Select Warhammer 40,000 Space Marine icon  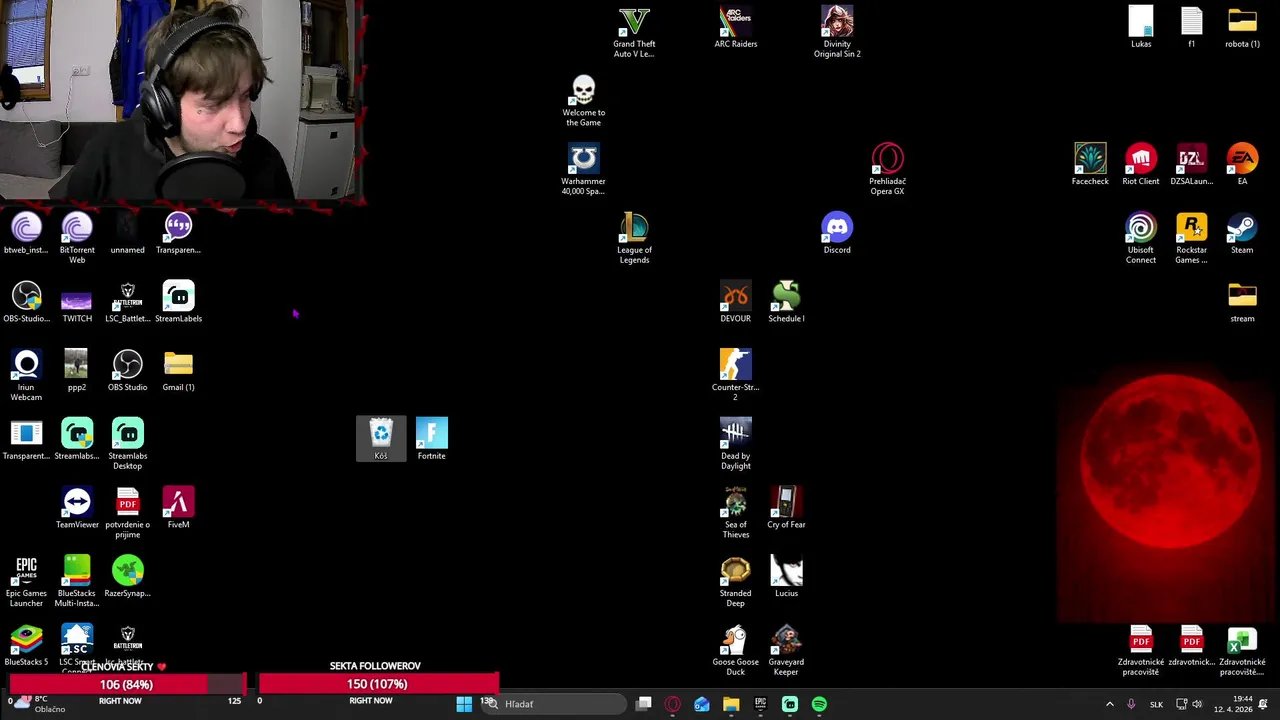coord(583,170)
